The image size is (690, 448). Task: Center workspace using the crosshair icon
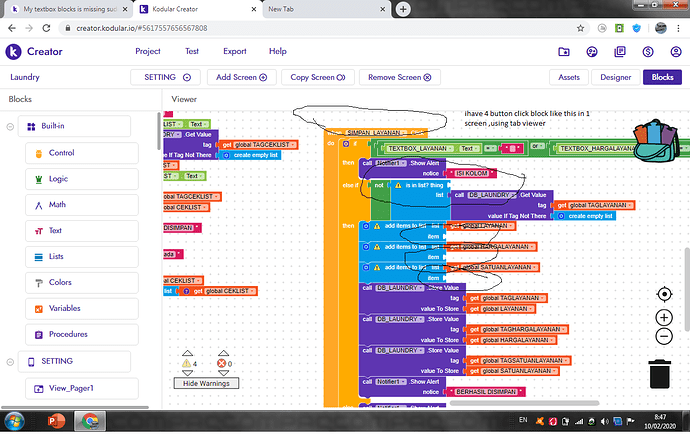[x=664, y=294]
